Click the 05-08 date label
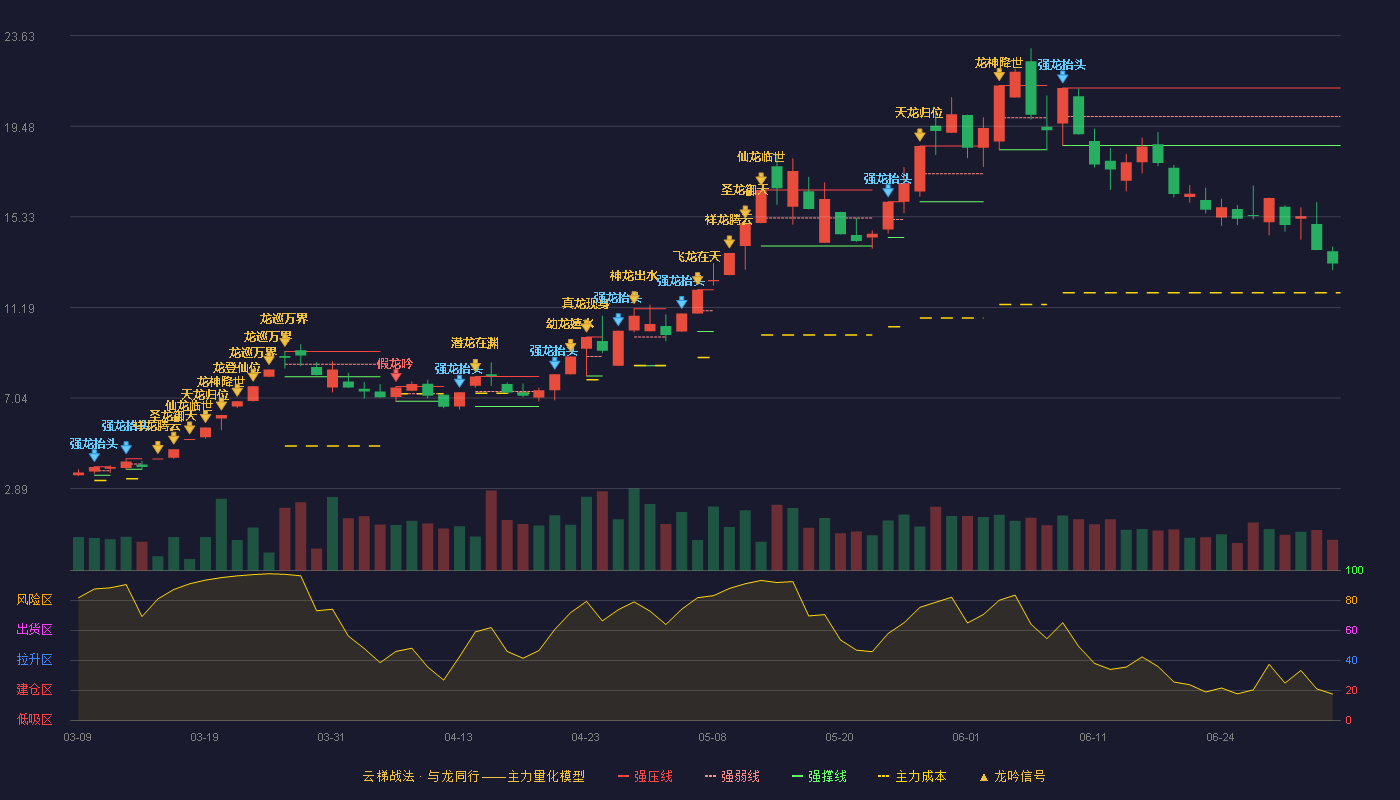Image resolution: width=1400 pixels, height=800 pixels. click(x=712, y=737)
